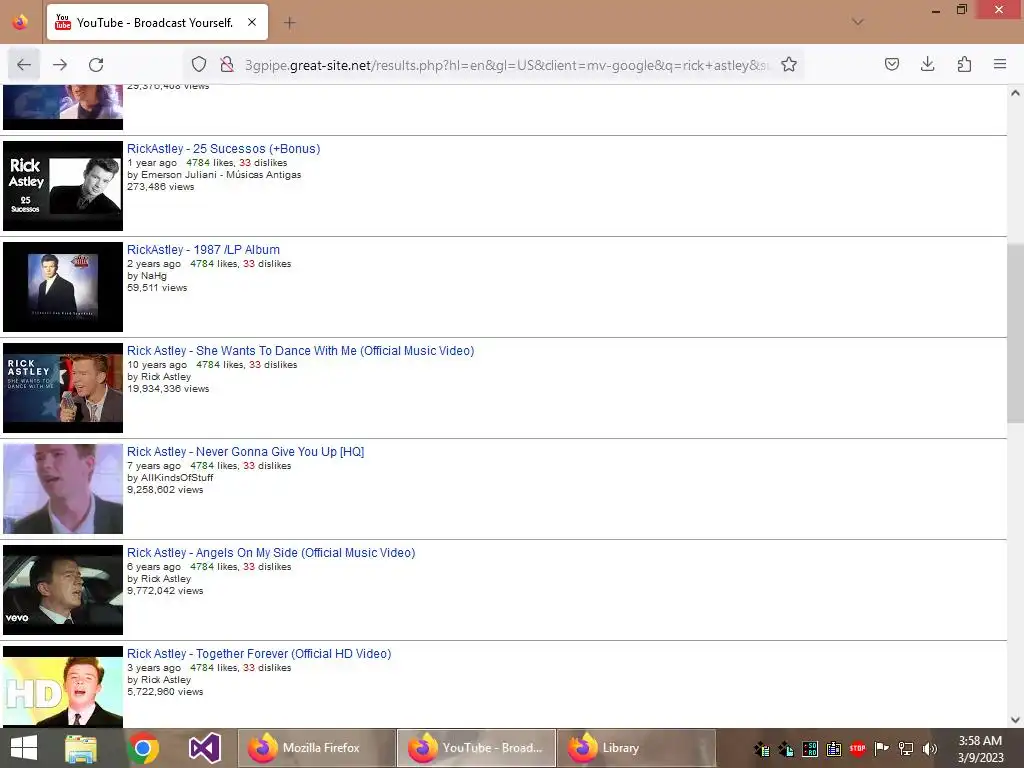Go back to the previous page
This screenshot has height=768, width=1024.
coord(24,65)
